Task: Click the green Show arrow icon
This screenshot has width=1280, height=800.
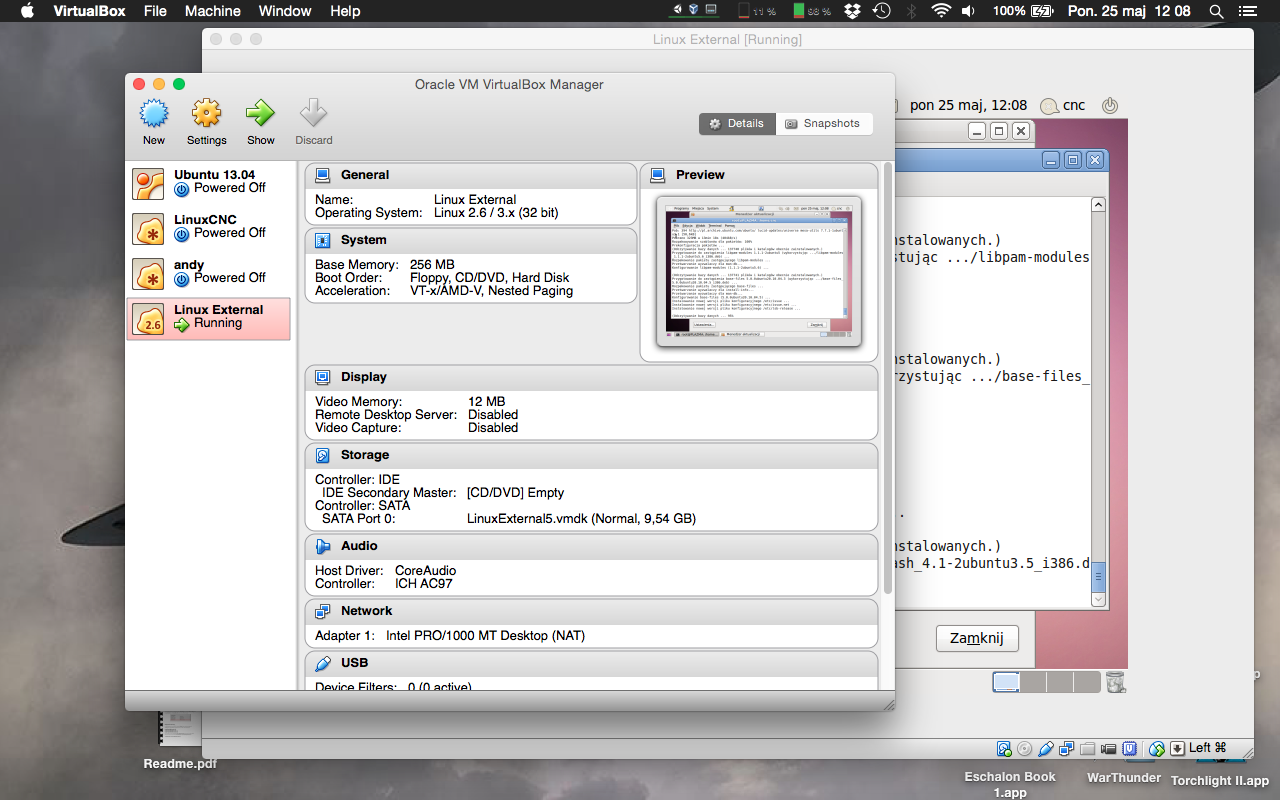Action: (260, 114)
